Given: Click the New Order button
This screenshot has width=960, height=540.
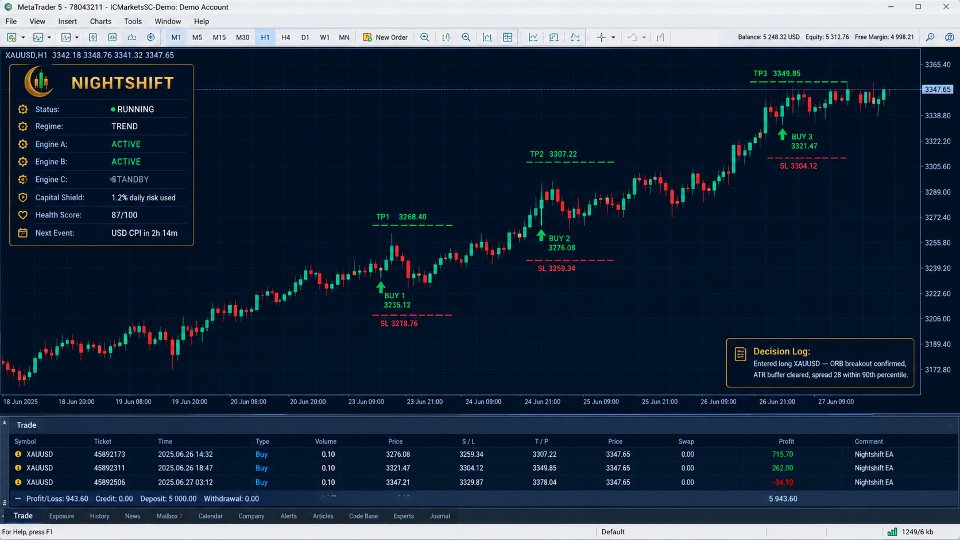Looking at the screenshot, I should coord(385,37).
